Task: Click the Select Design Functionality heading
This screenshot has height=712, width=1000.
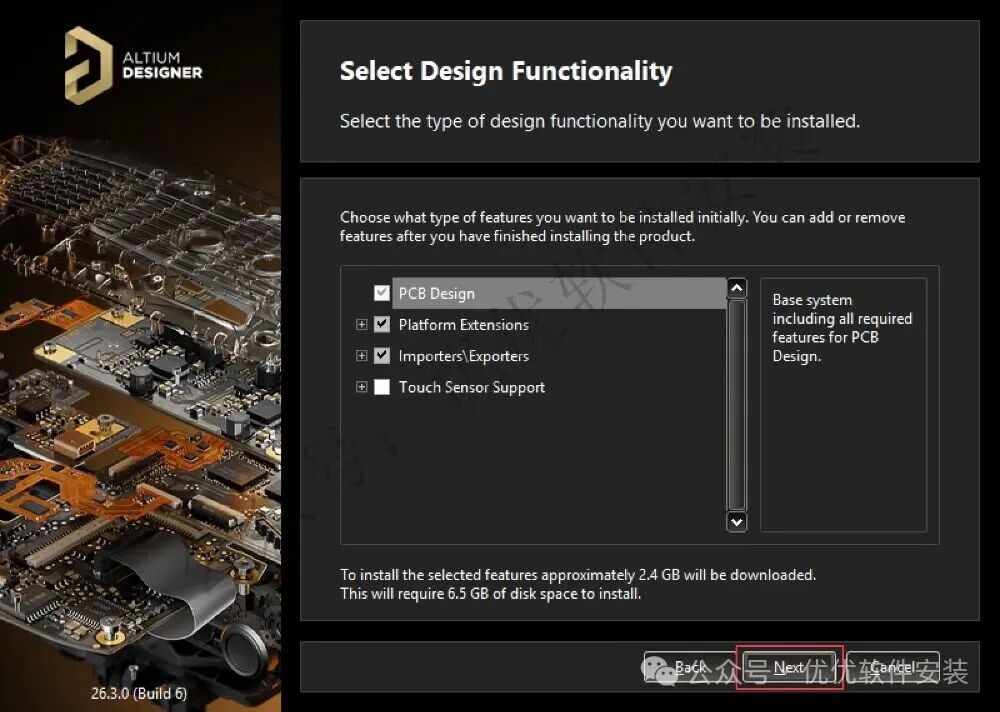Action: (506, 70)
